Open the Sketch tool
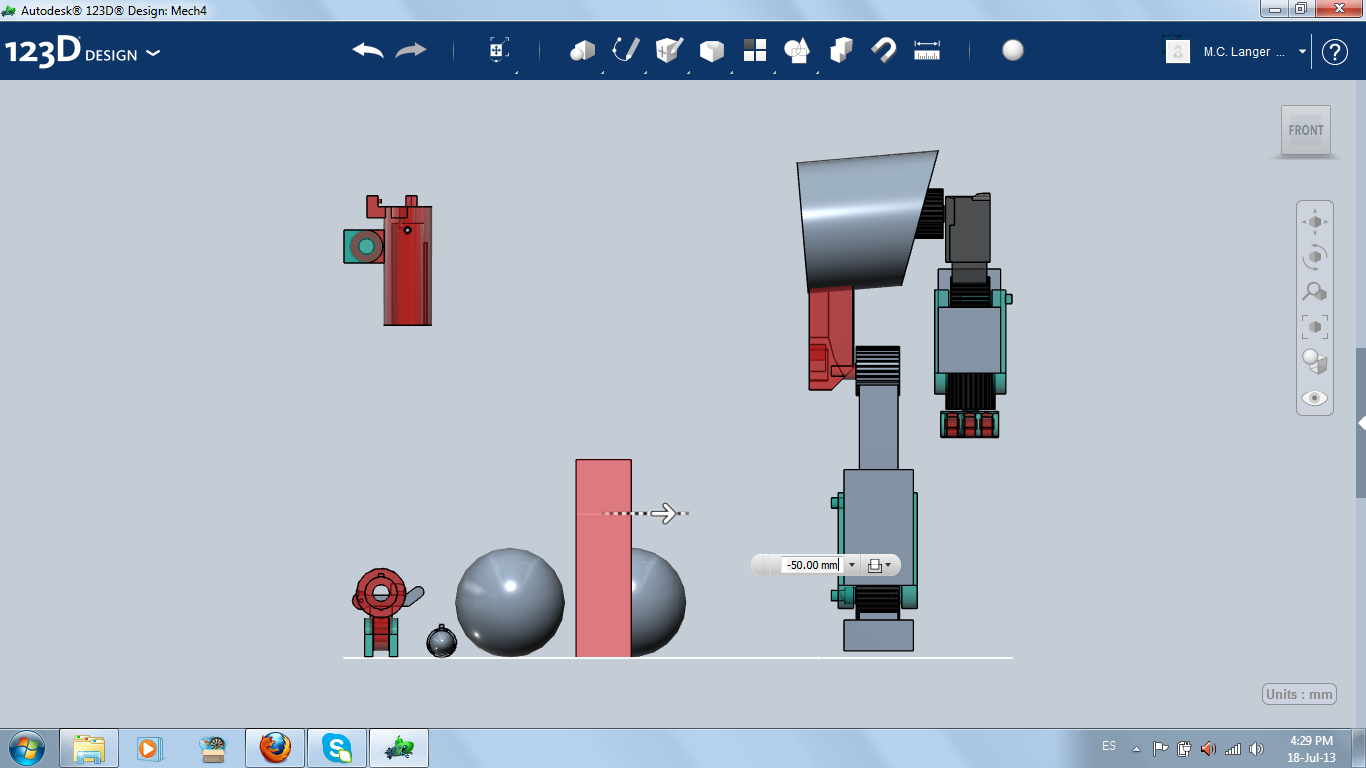This screenshot has width=1366, height=768. click(626, 50)
